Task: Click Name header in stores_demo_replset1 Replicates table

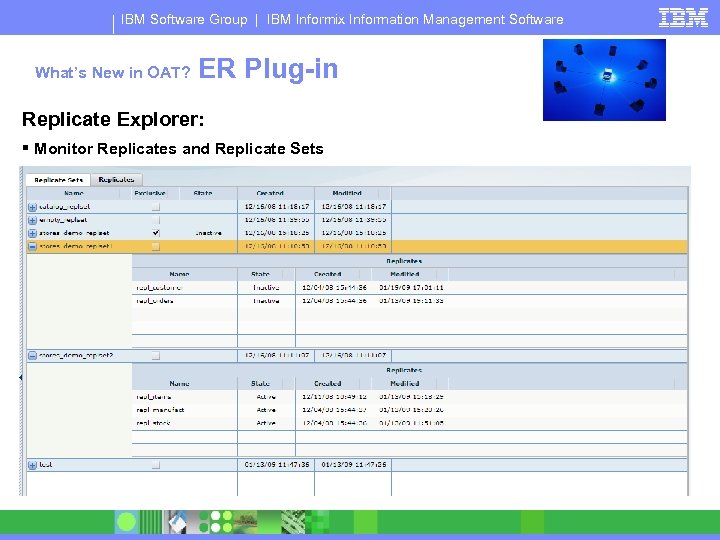Action: coord(179,274)
